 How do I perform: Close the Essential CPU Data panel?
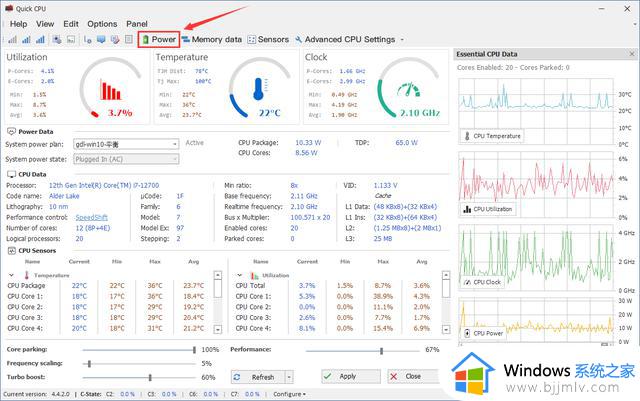[632, 54]
